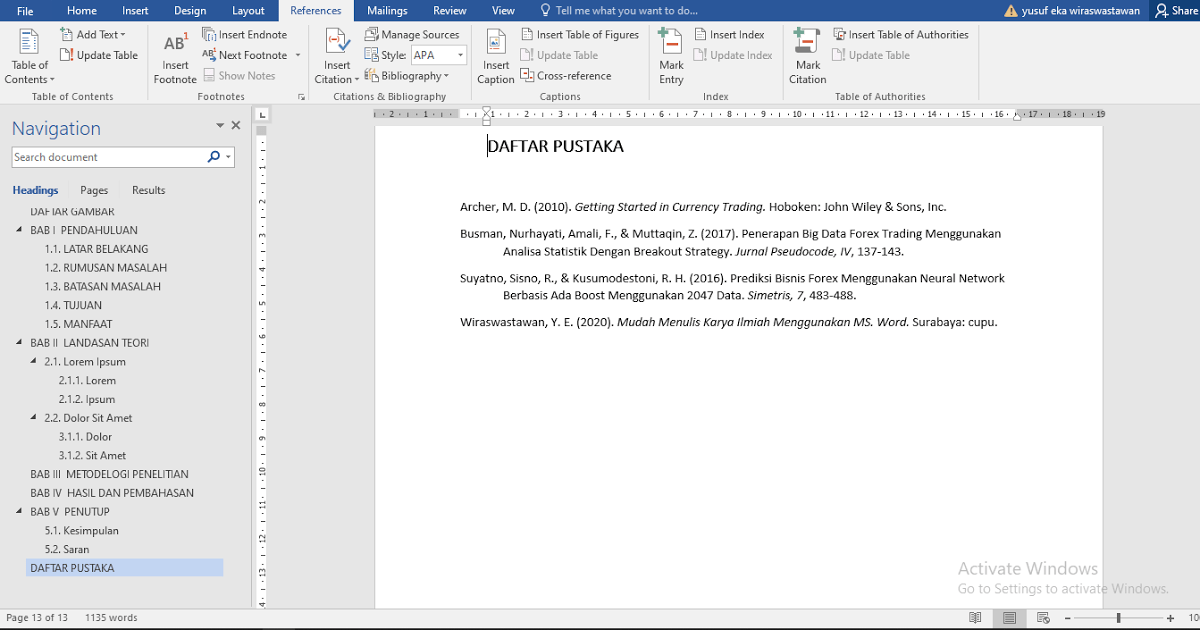Open the Review ribbon tab

[x=449, y=11]
